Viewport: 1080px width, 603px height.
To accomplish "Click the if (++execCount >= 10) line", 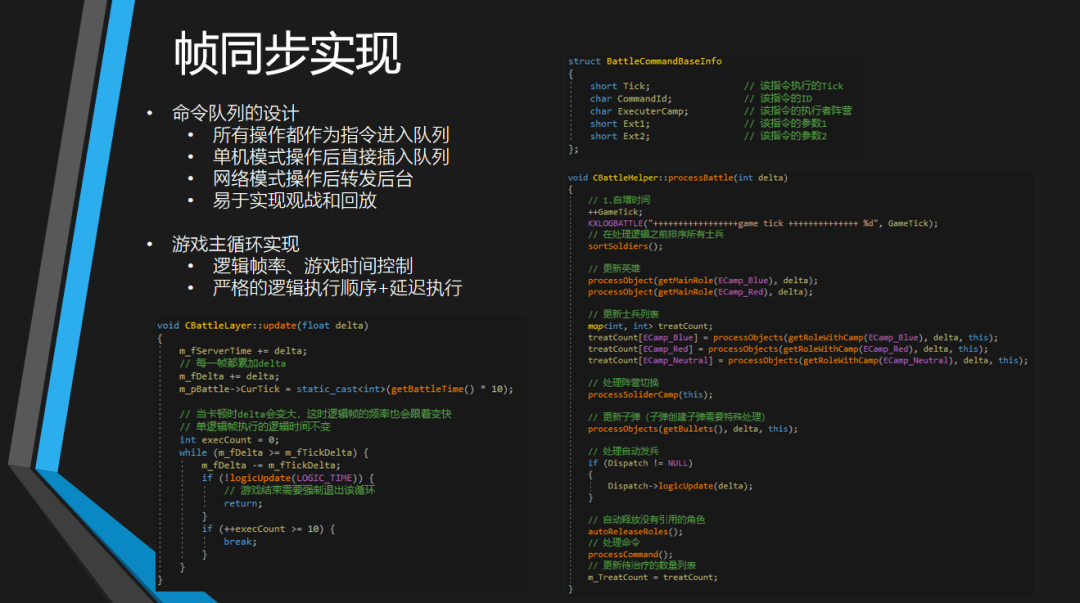I will tap(269, 529).
